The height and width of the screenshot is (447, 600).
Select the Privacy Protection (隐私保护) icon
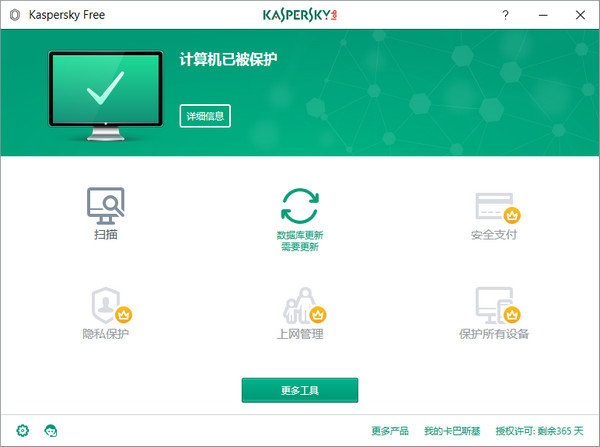click(x=106, y=303)
